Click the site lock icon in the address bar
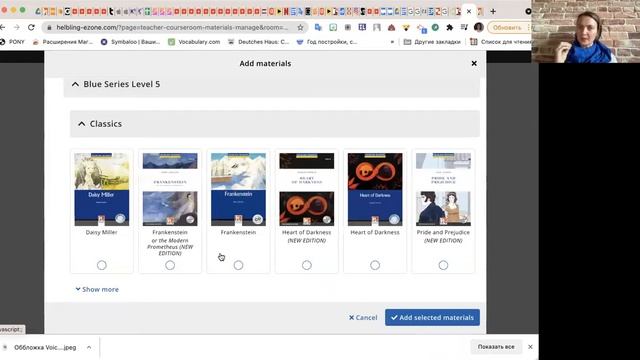 pyautogui.click(x=49, y=27)
